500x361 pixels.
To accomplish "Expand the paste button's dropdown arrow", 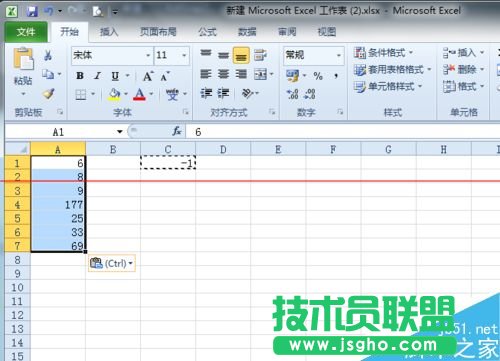I will 23,94.
